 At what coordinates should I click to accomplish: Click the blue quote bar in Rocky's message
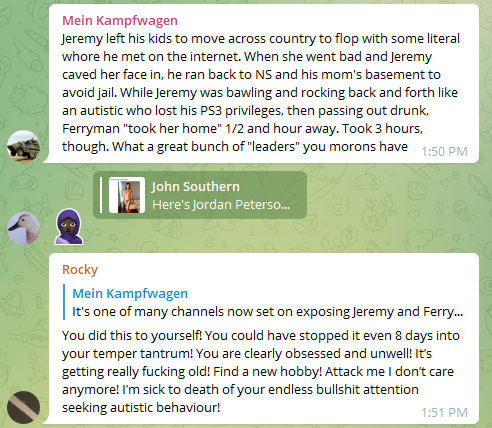tap(64, 302)
